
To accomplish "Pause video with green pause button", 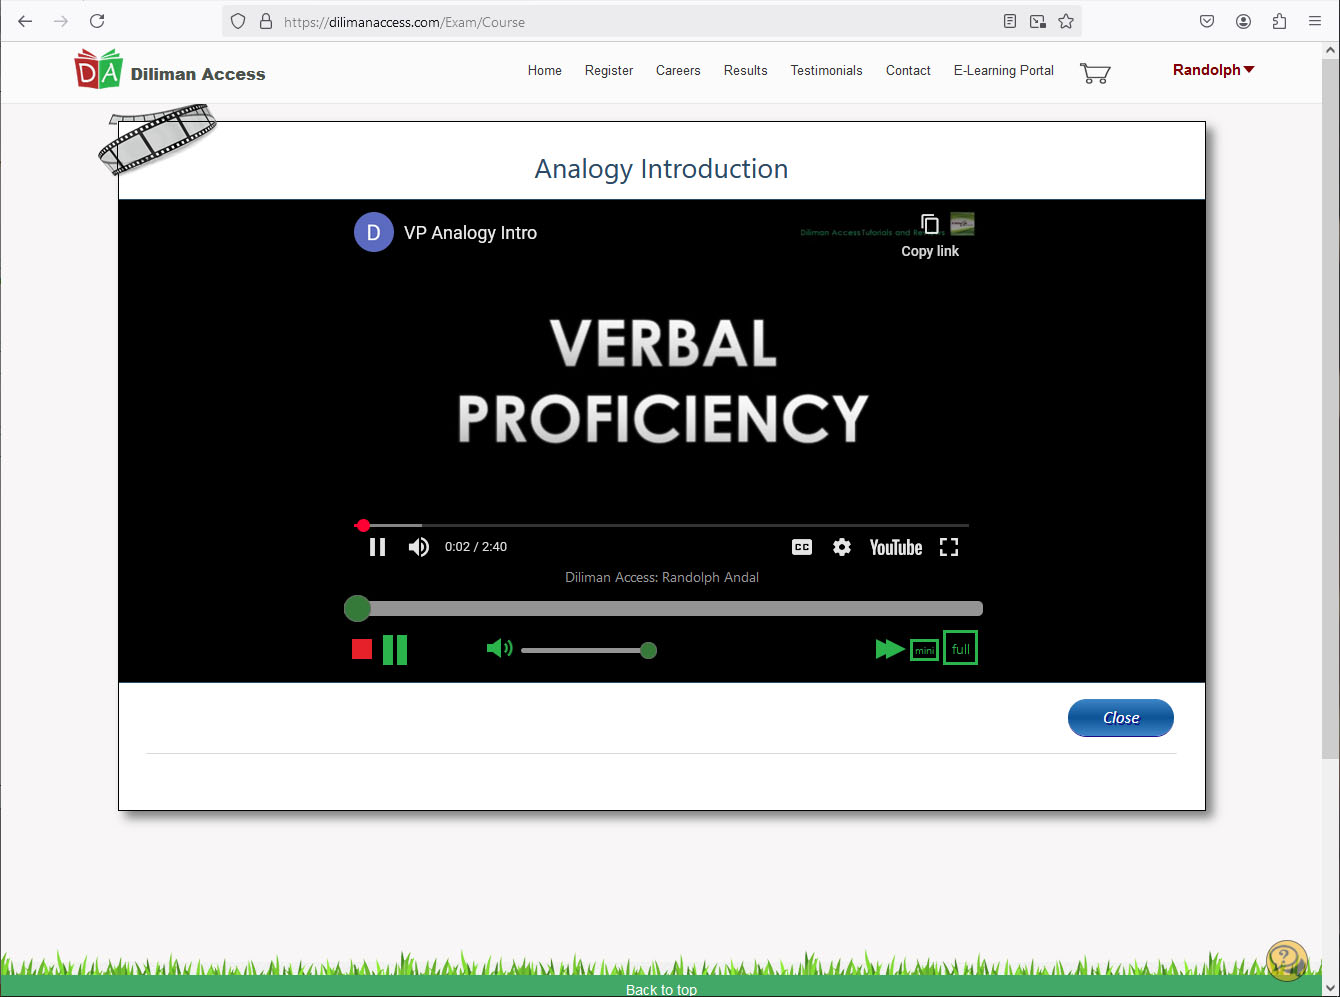I will coord(395,650).
